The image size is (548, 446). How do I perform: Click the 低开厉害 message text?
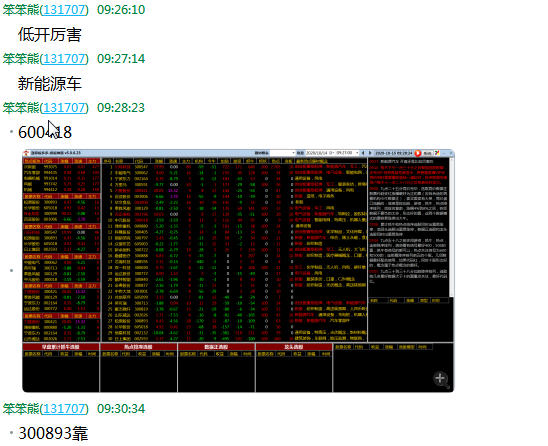tap(50, 35)
